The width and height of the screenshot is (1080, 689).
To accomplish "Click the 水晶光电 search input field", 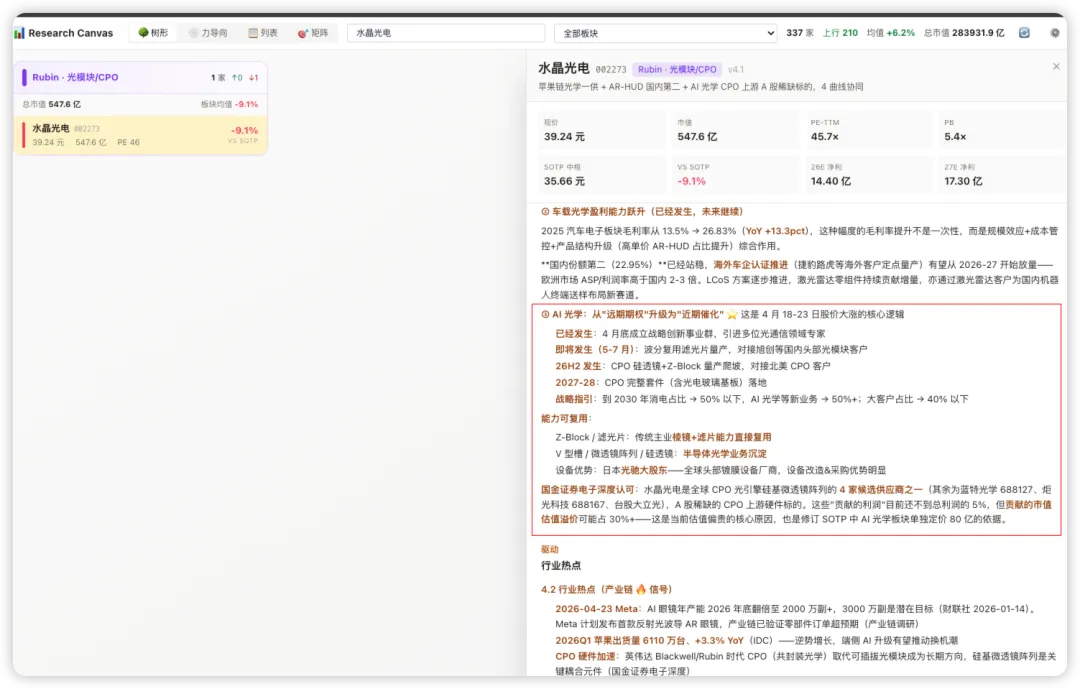I will coord(446,32).
